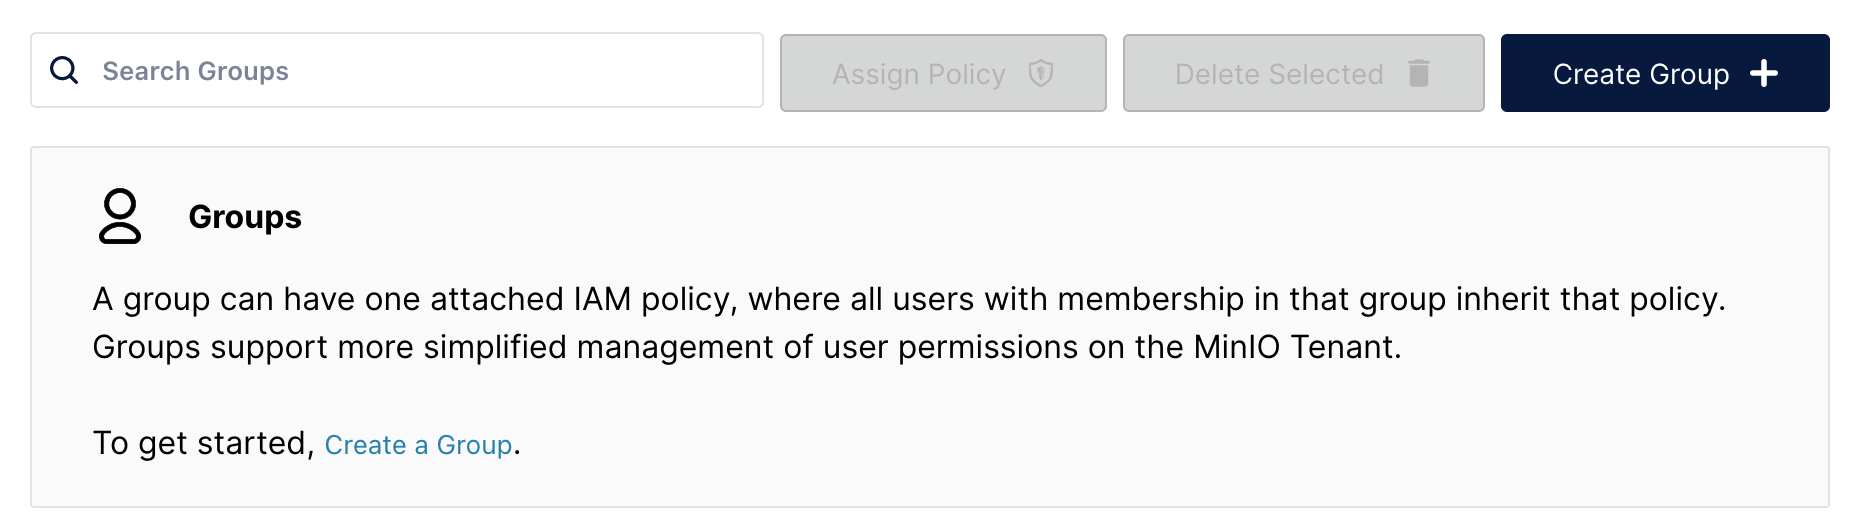Click the trash can icon

pos(1418,73)
